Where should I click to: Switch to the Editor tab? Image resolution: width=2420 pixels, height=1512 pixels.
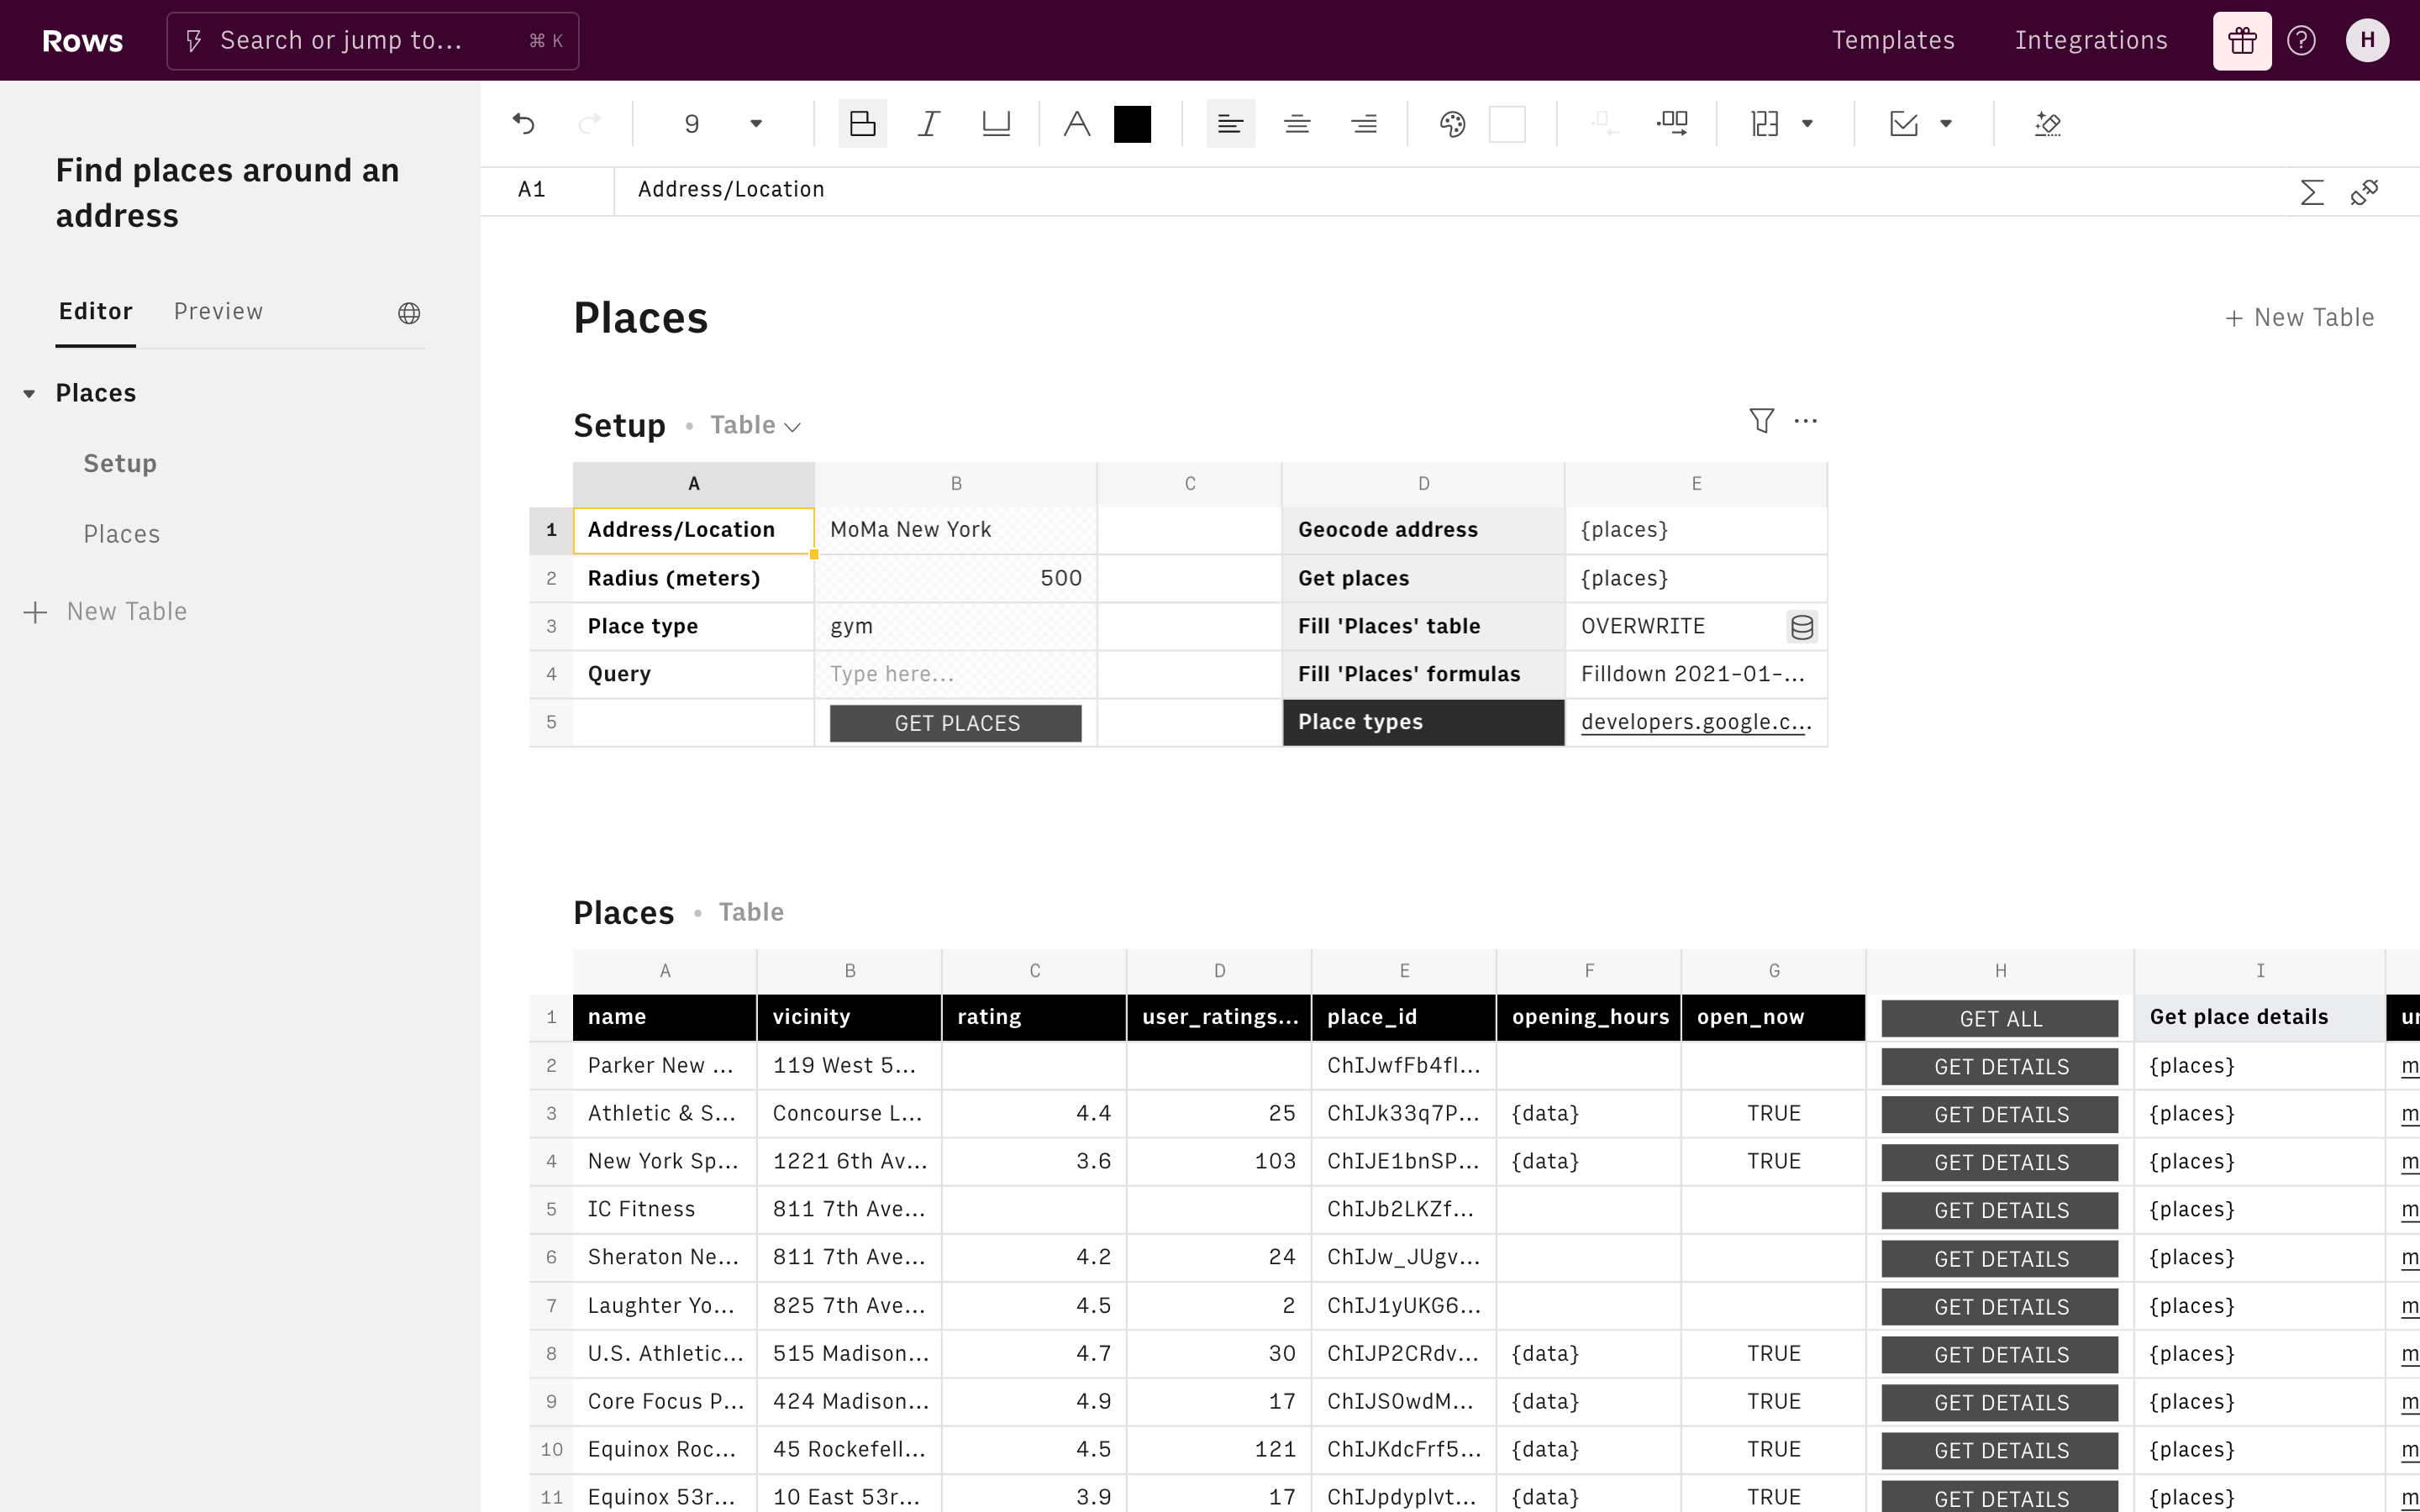[x=95, y=311]
